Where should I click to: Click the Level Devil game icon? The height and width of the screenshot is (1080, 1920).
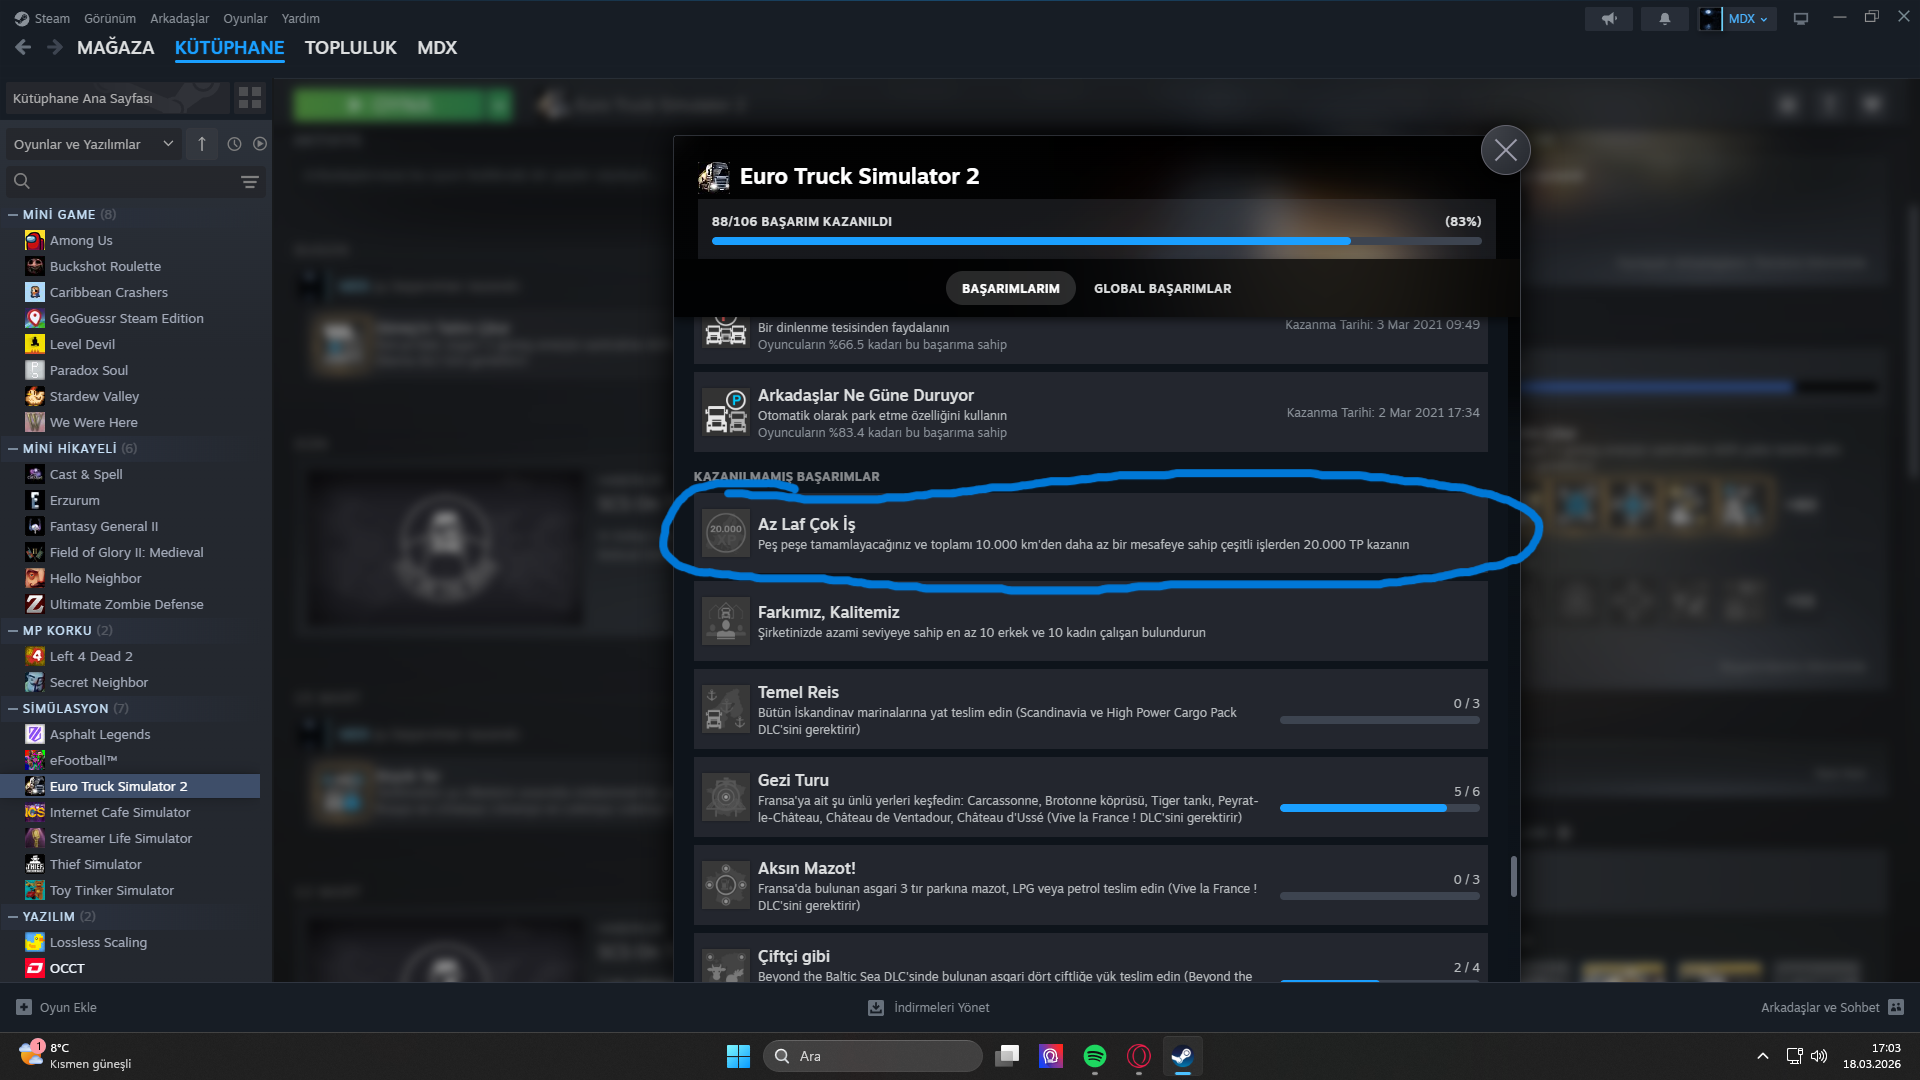pos(35,344)
